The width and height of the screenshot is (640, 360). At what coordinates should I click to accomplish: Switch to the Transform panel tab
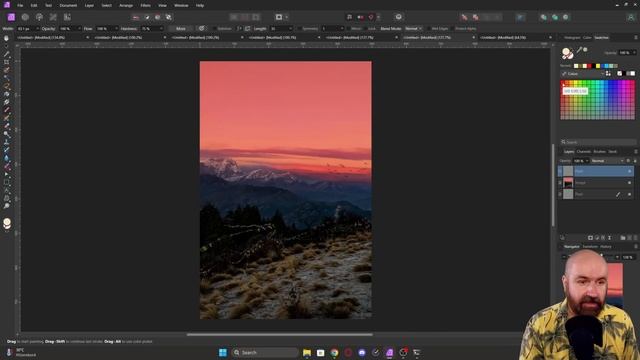coord(590,247)
